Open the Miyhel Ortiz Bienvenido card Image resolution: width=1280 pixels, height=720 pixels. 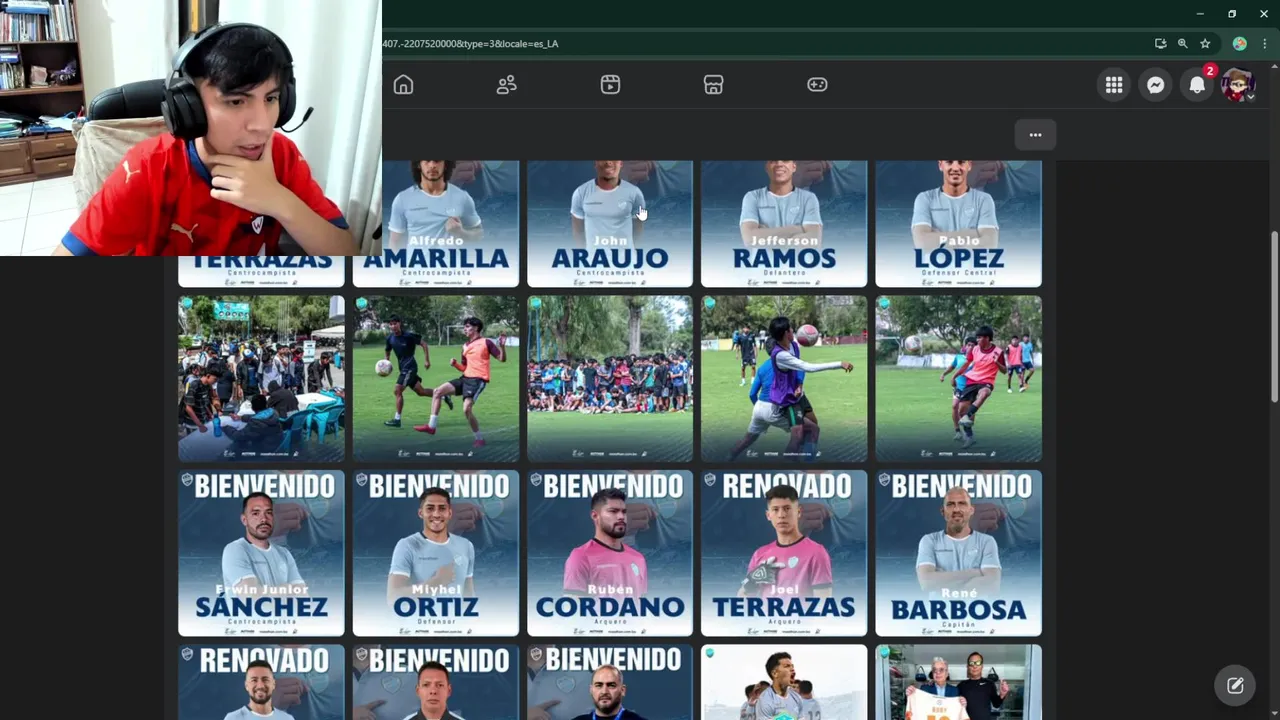(x=435, y=553)
